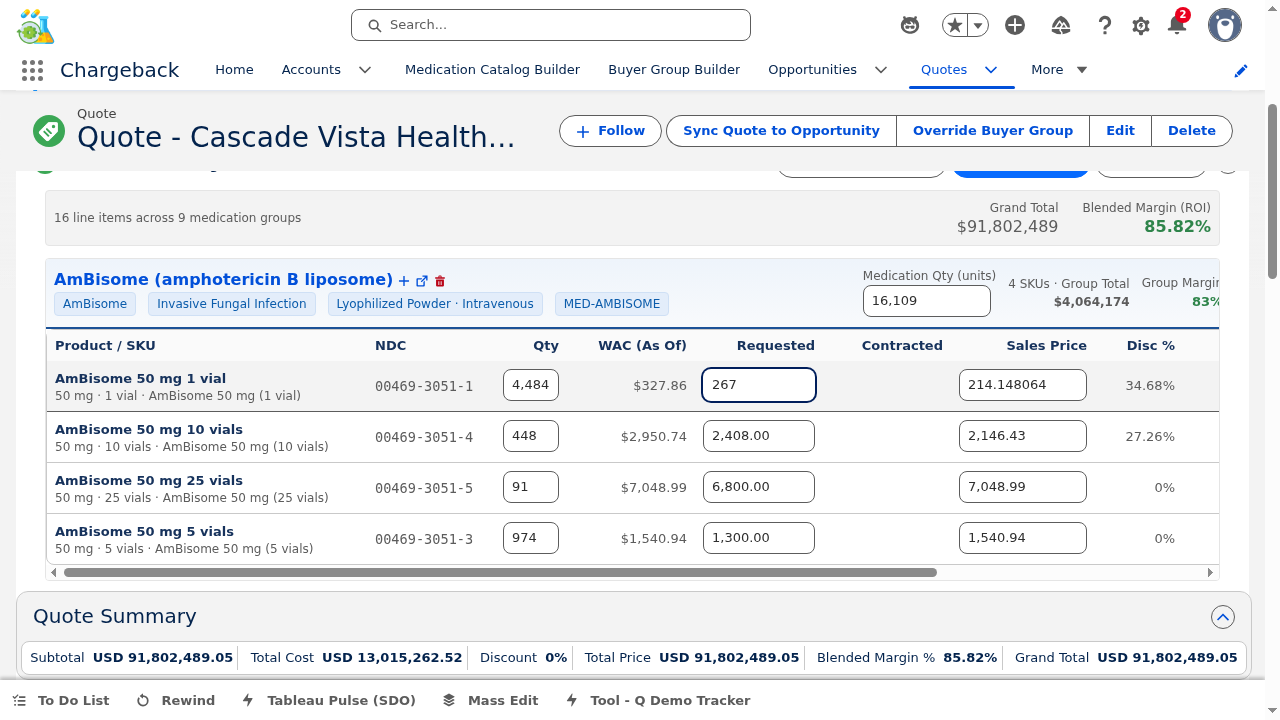Open Tool - Q Demo Tracker utility
Screen dimensions: 1280x720
(658, 701)
